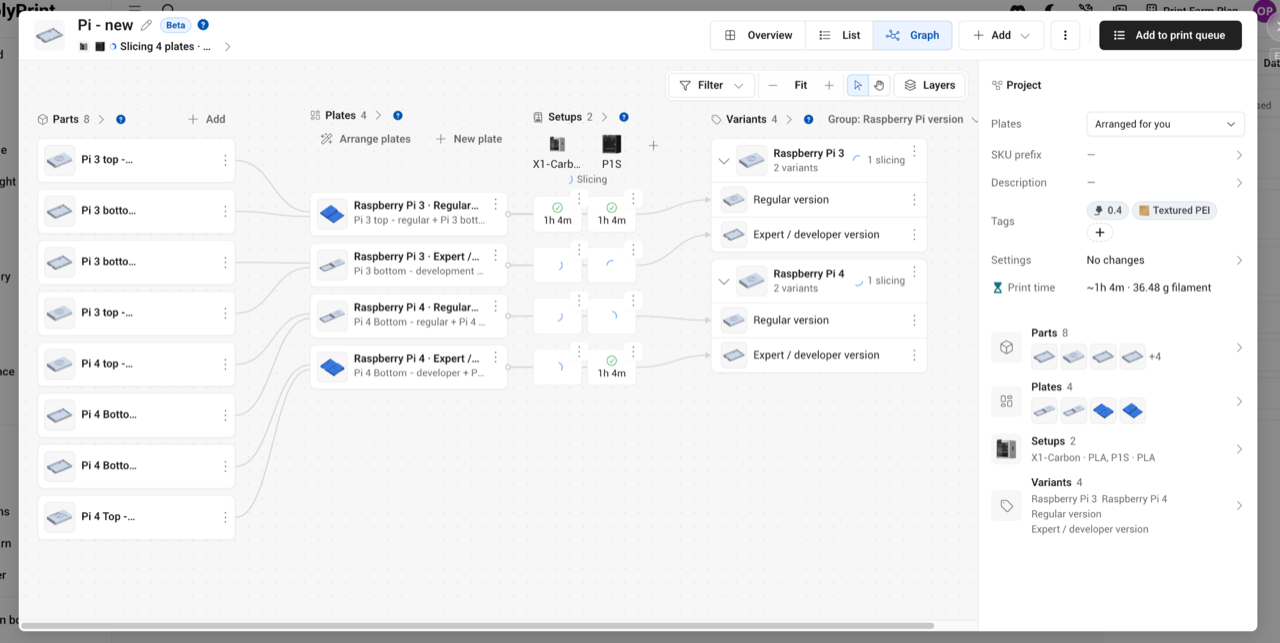This screenshot has height=643, width=1280.
Task: Click the horizontal scrollbar at the bottom
Action: [x=477, y=626]
